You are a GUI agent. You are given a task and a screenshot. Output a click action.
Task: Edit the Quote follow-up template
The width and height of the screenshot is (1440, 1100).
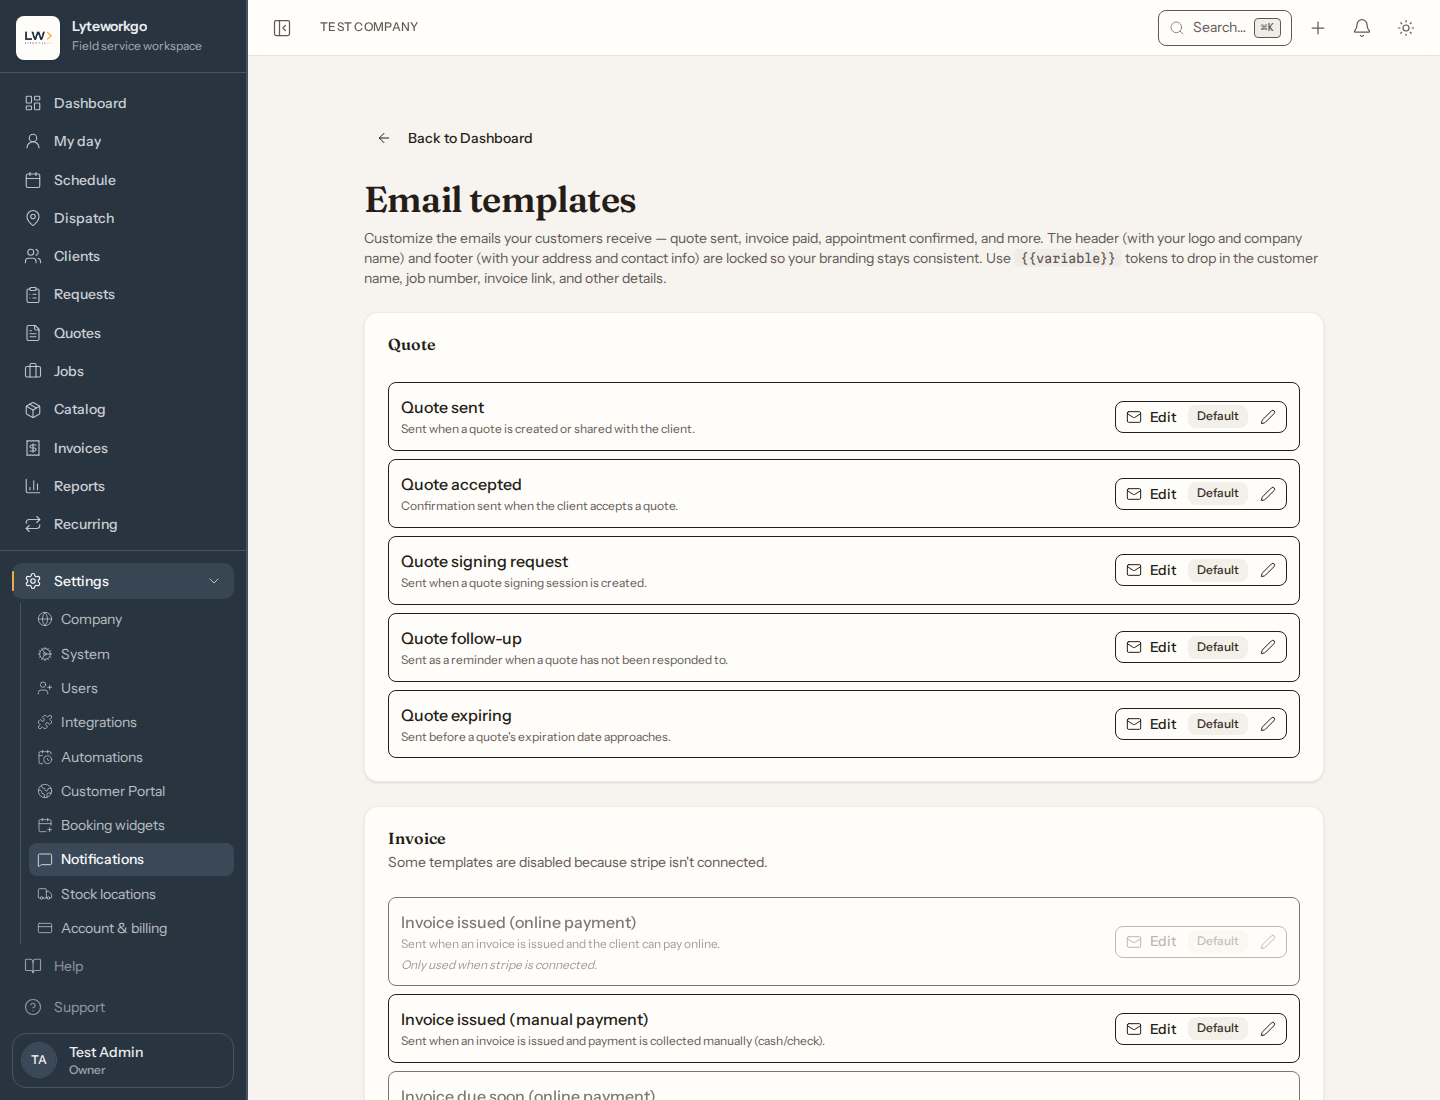pyautogui.click(x=1201, y=647)
